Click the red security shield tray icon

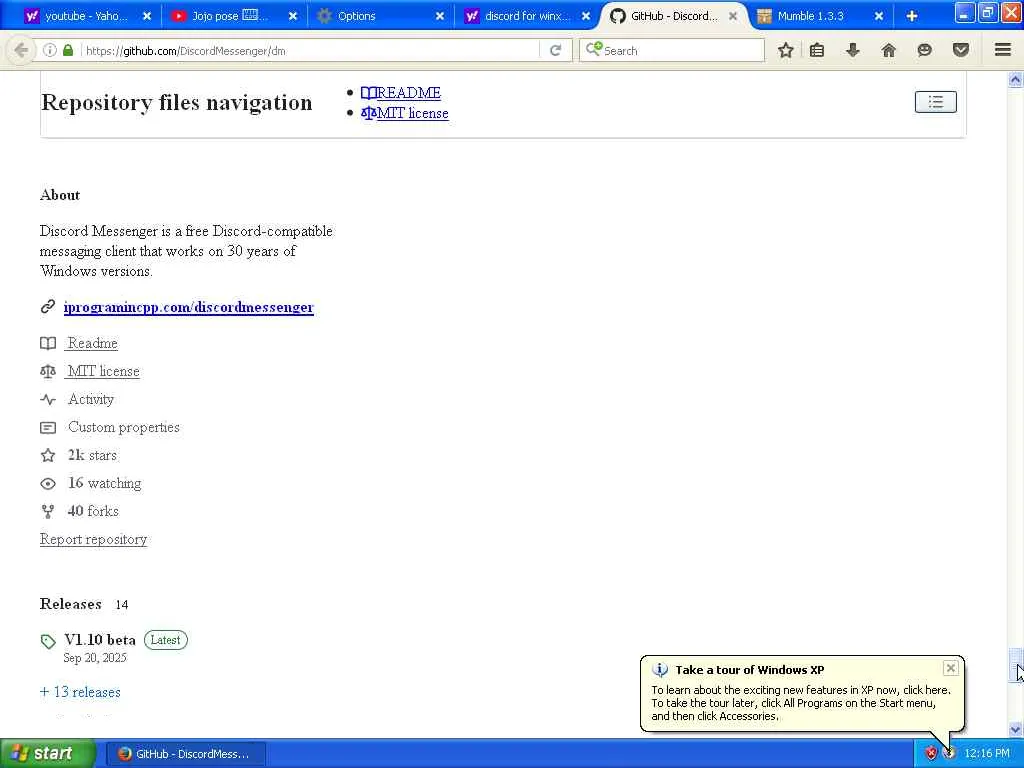pos(931,754)
